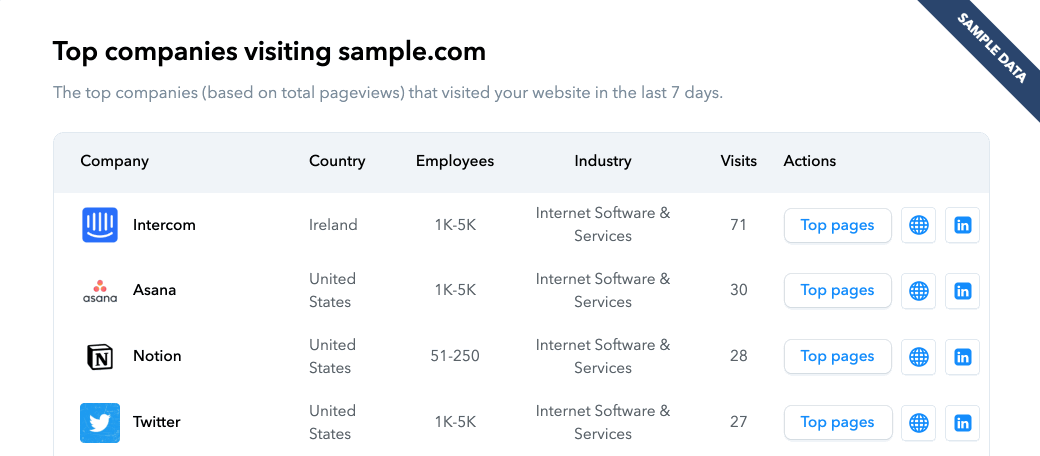Click the Notion company logo

[x=100, y=357]
